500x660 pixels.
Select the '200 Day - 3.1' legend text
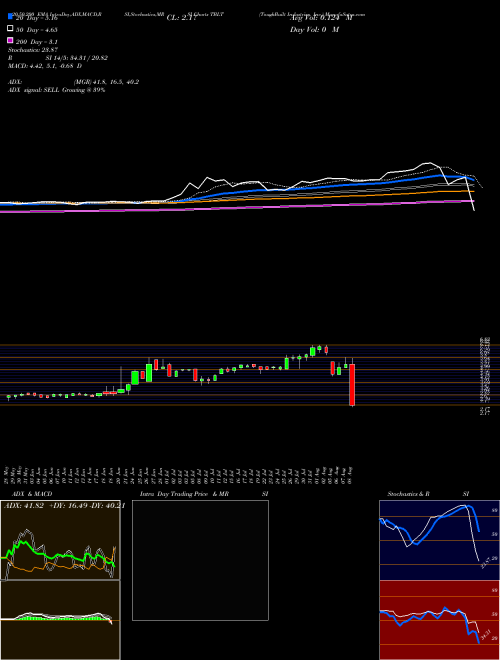[37, 42]
